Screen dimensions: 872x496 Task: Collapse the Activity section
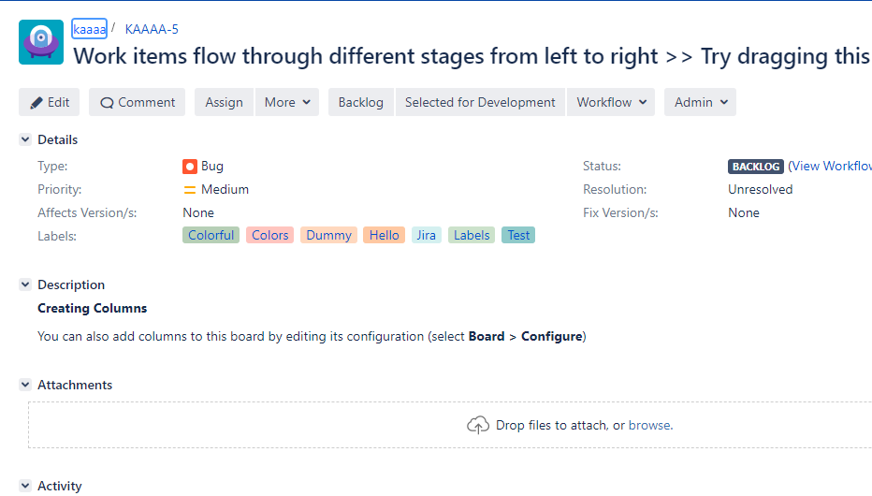[25, 486]
